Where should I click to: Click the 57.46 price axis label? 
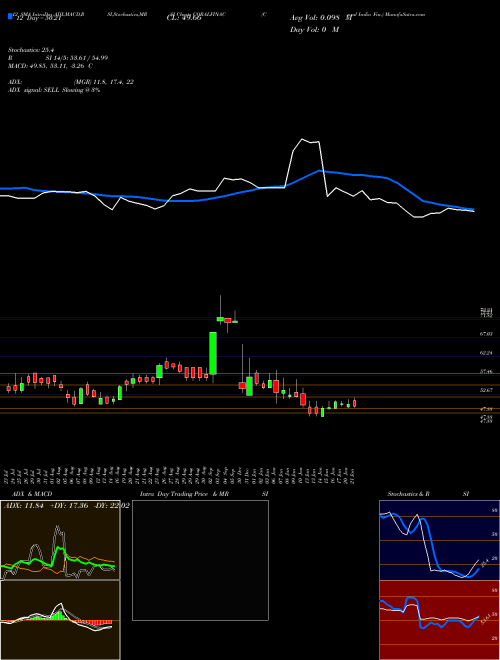click(x=486, y=372)
